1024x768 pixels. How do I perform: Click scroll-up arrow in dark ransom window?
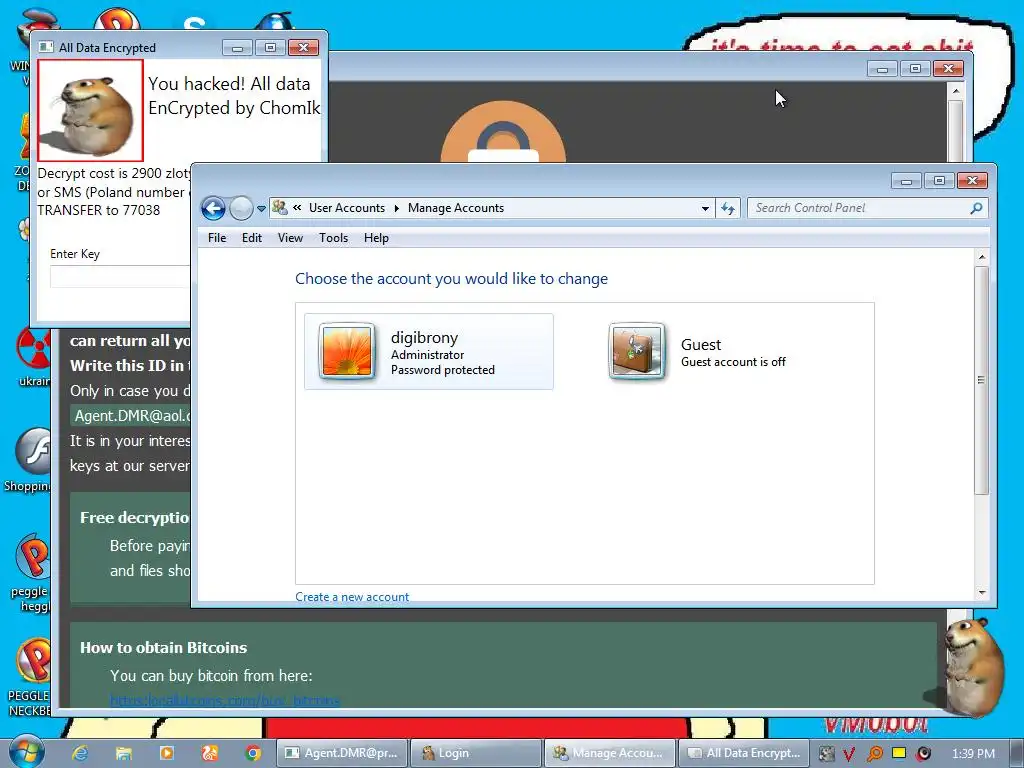coord(955,91)
